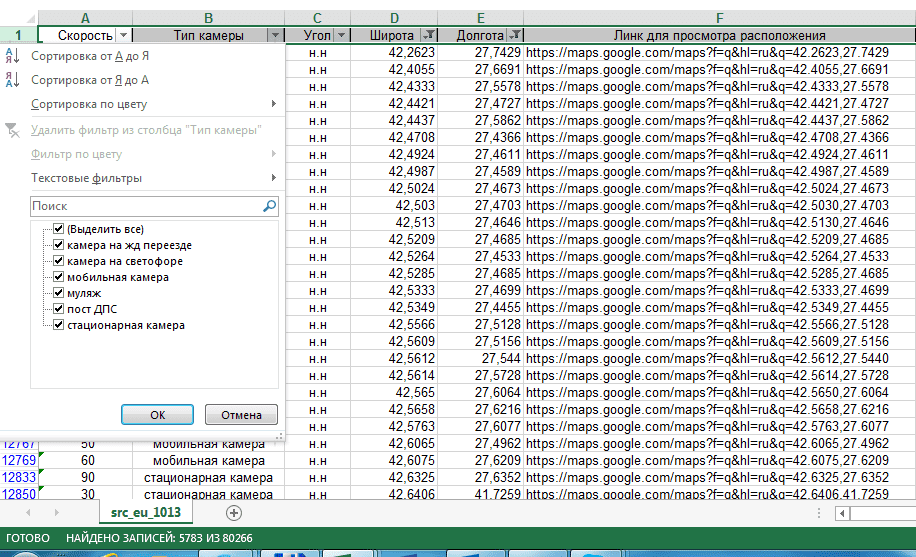Uncheck the муляж filter checkbox
Image resolution: width=916 pixels, height=557 pixels.
[x=59, y=293]
